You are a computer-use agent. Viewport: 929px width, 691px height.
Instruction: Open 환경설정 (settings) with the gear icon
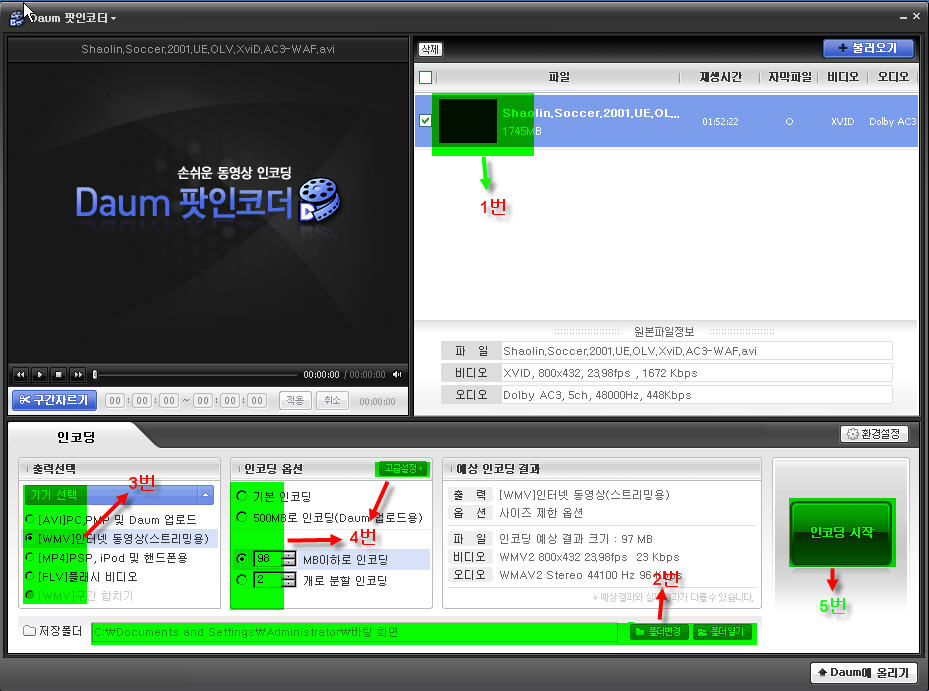874,434
